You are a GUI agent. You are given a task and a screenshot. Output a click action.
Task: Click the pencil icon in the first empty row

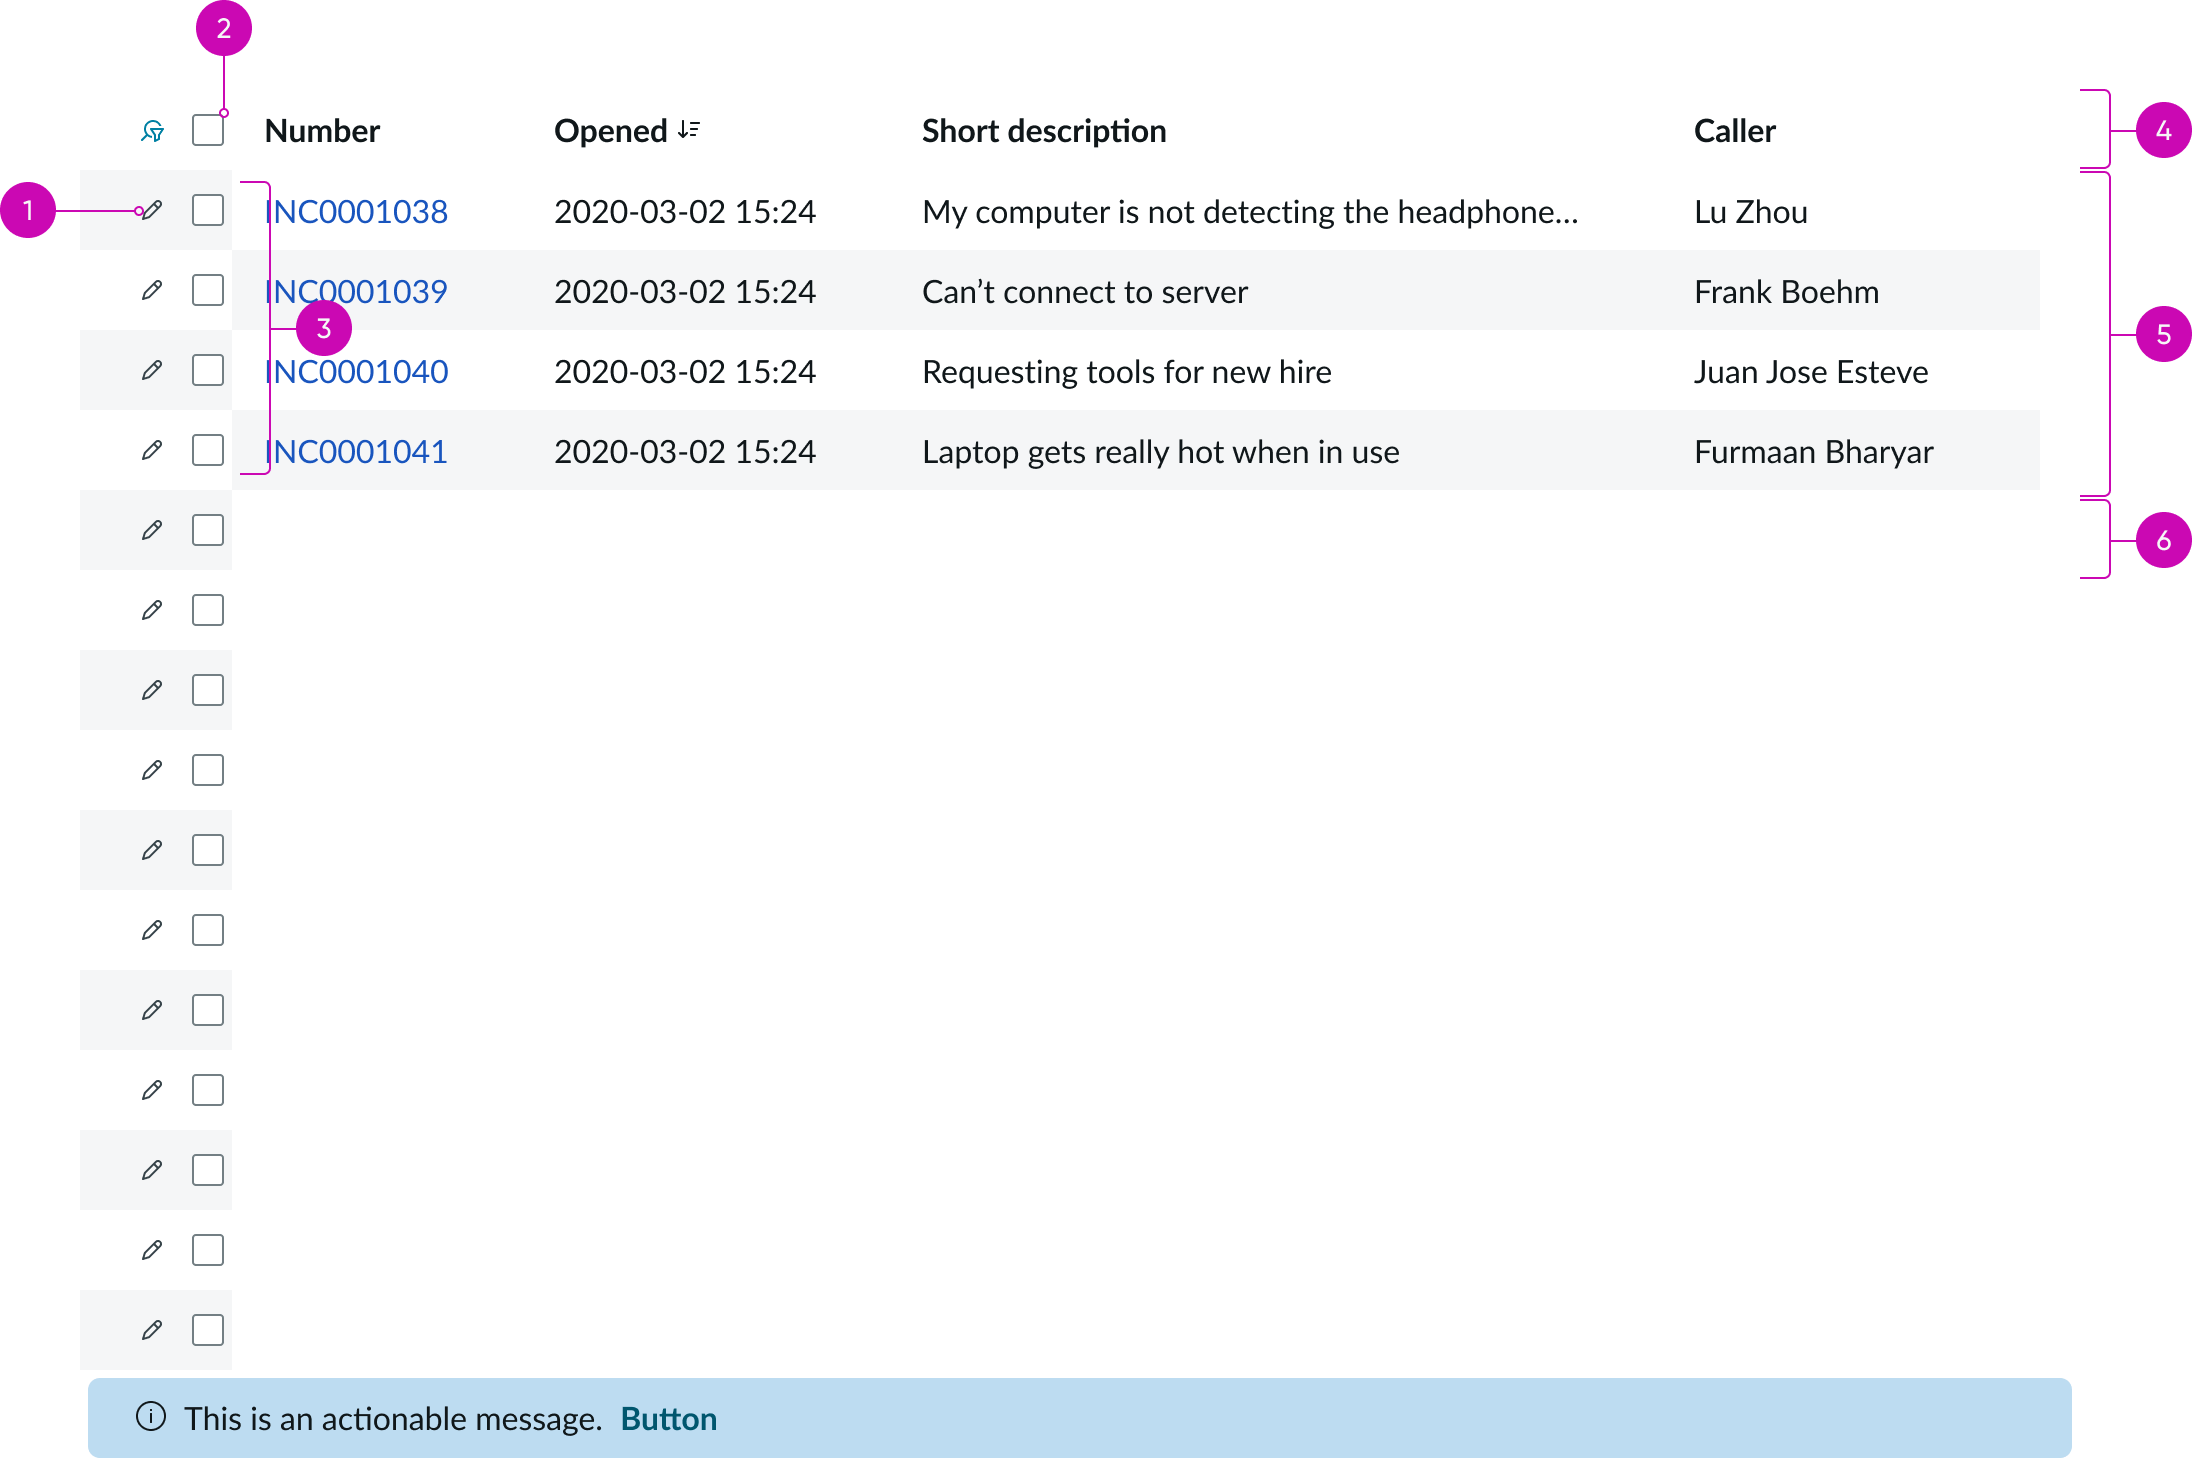pos(152,530)
